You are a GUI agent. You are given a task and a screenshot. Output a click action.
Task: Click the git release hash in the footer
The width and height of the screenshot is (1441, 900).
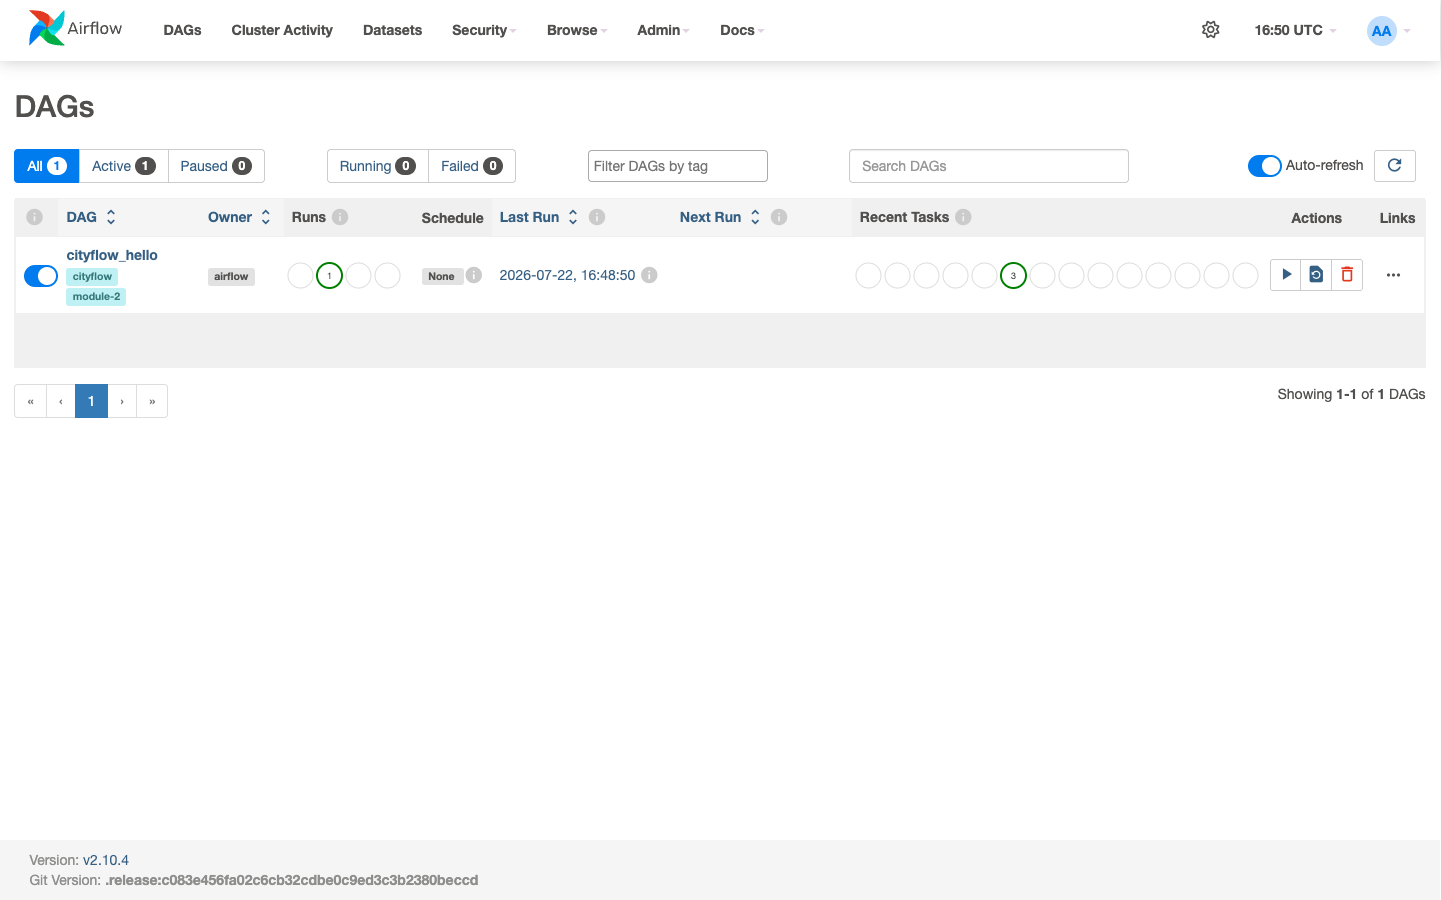tap(292, 880)
